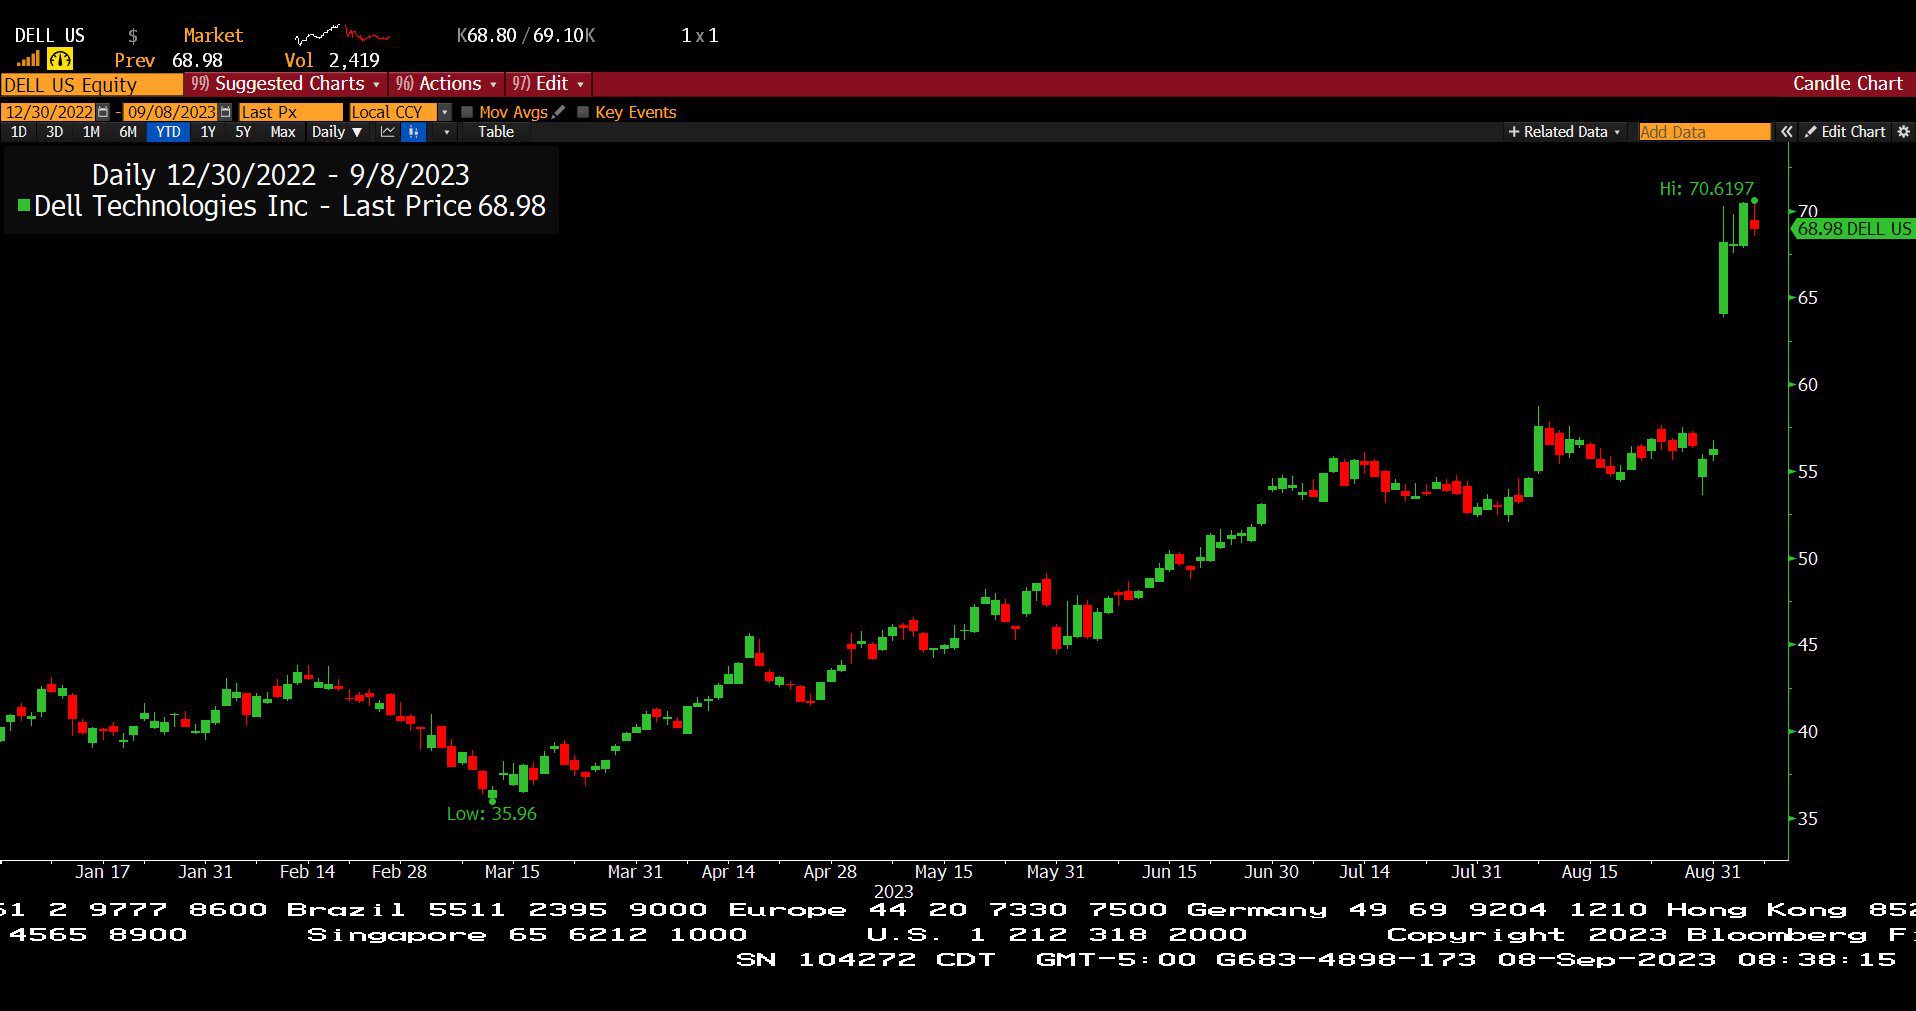1916x1011 pixels.
Task: Select the 3D range tab
Action: click(x=54, y=132)
